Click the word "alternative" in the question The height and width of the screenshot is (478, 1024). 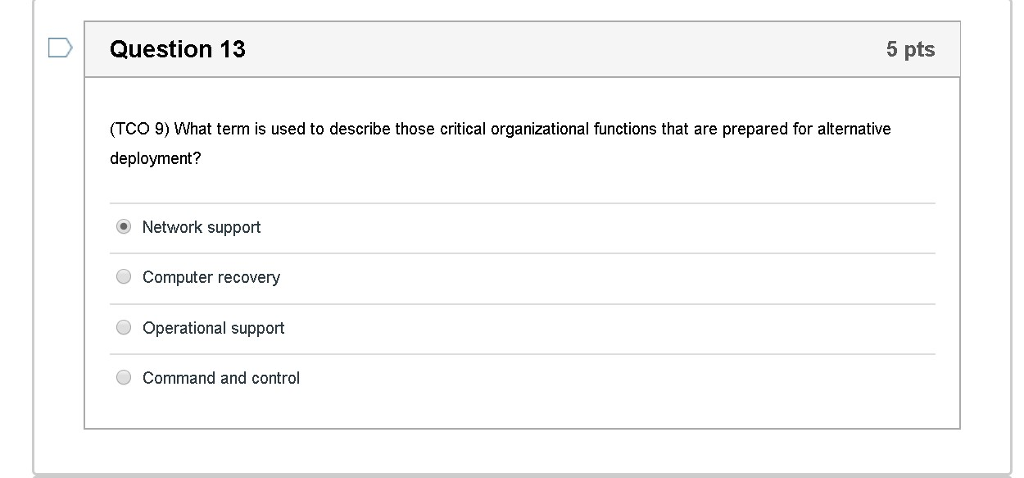click(x=853, y=129)
